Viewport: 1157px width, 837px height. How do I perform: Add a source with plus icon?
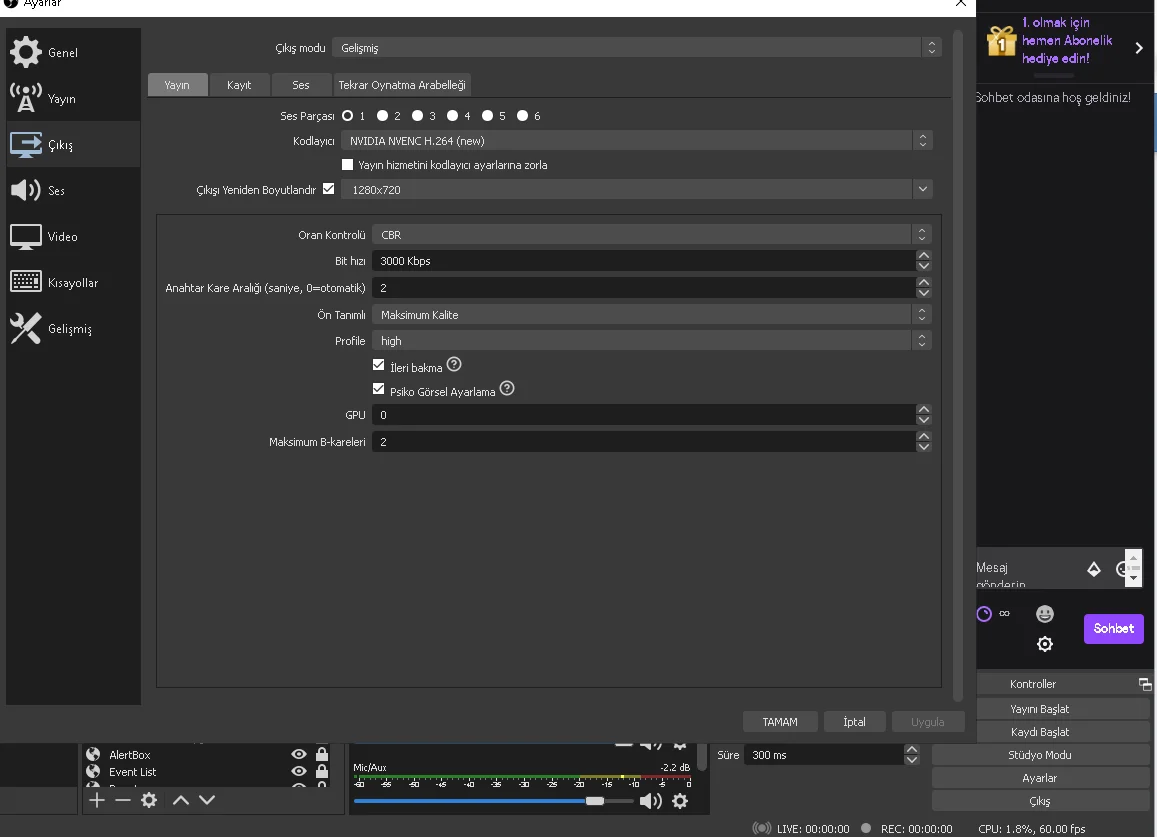97,800
